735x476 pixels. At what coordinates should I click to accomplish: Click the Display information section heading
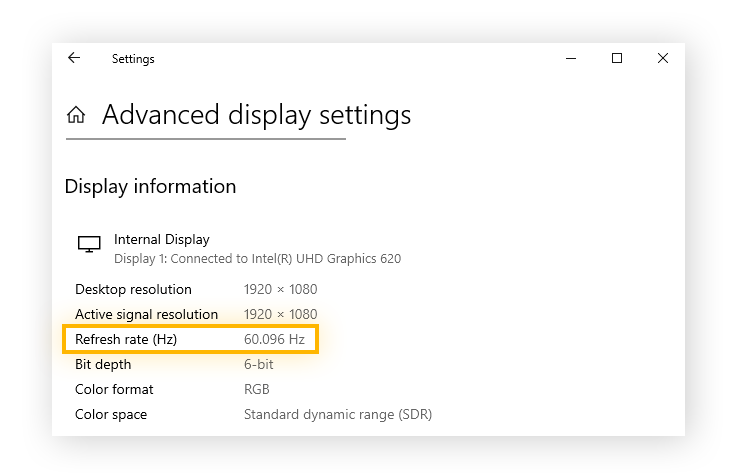click(x=150, y=187)
